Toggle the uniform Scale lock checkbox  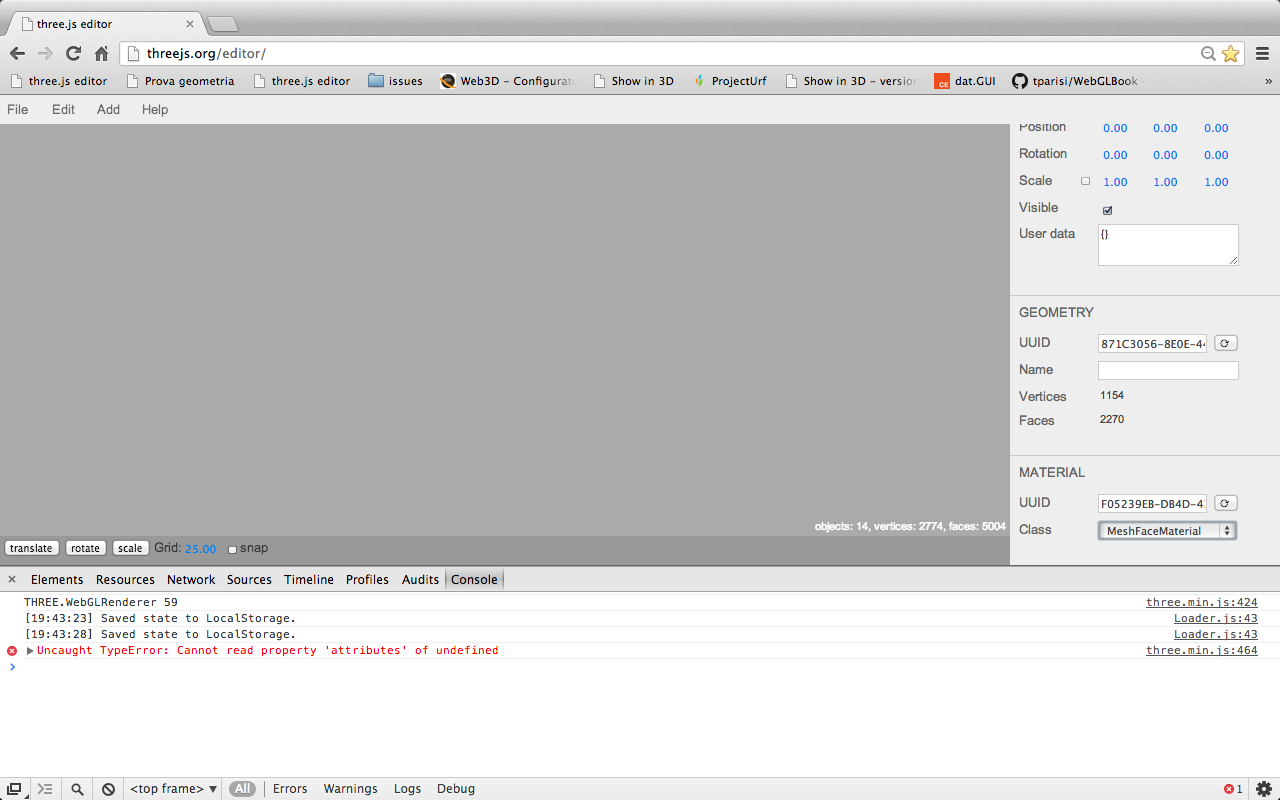1085,181
